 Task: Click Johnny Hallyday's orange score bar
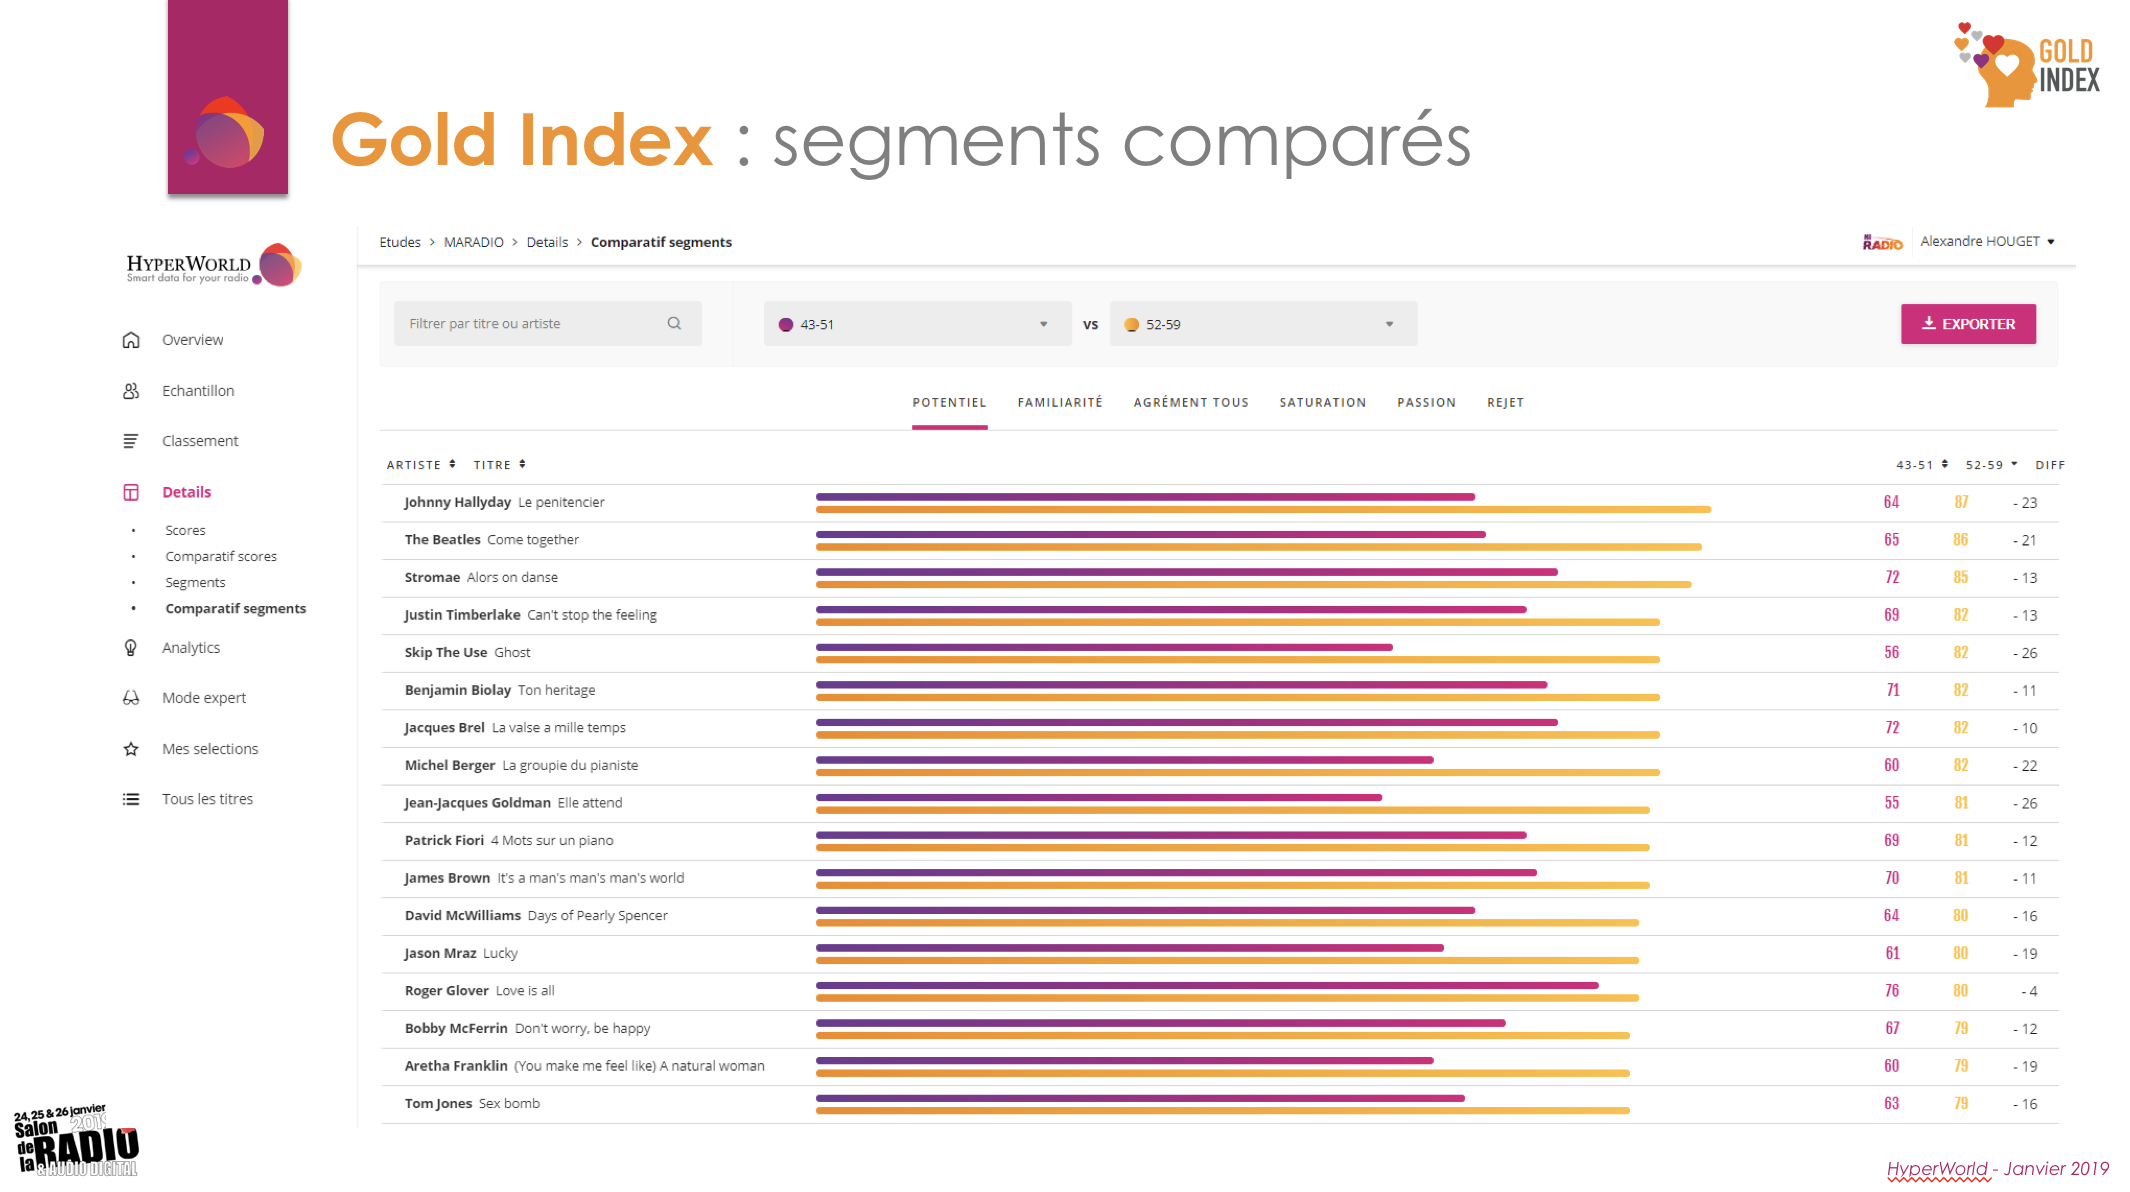coord(1262,510)
